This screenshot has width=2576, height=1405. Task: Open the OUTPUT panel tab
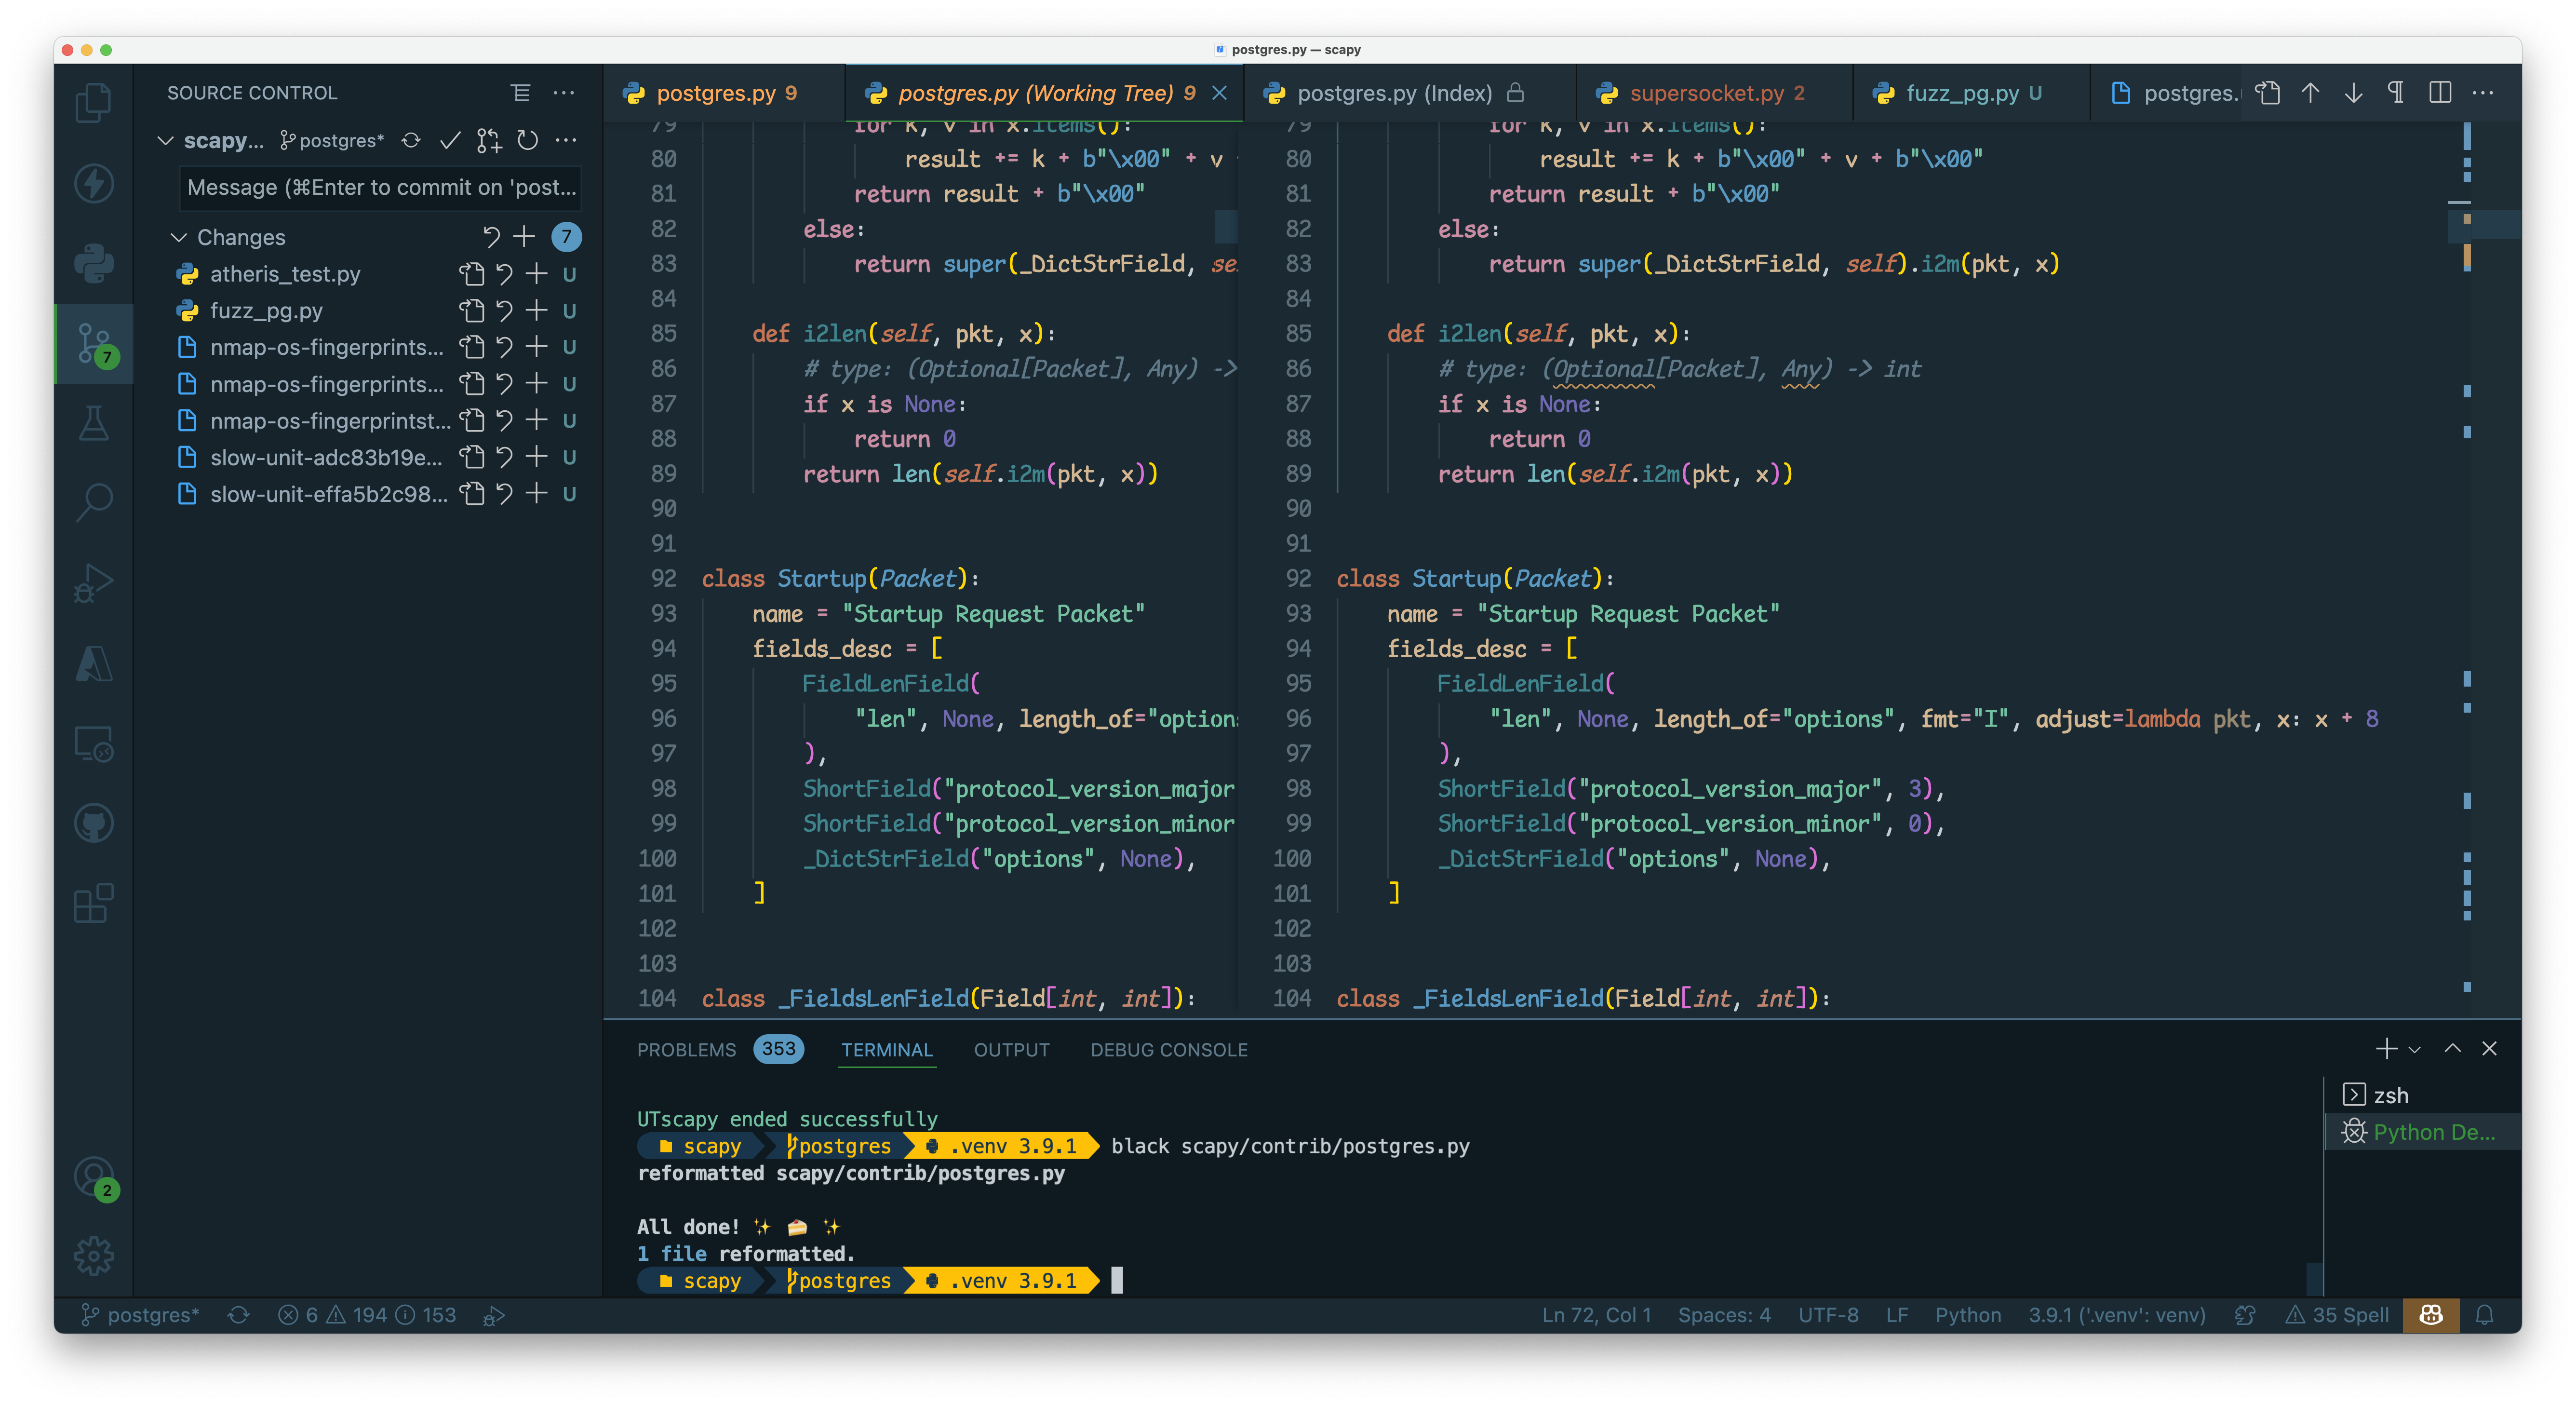click(1011, 1049)
